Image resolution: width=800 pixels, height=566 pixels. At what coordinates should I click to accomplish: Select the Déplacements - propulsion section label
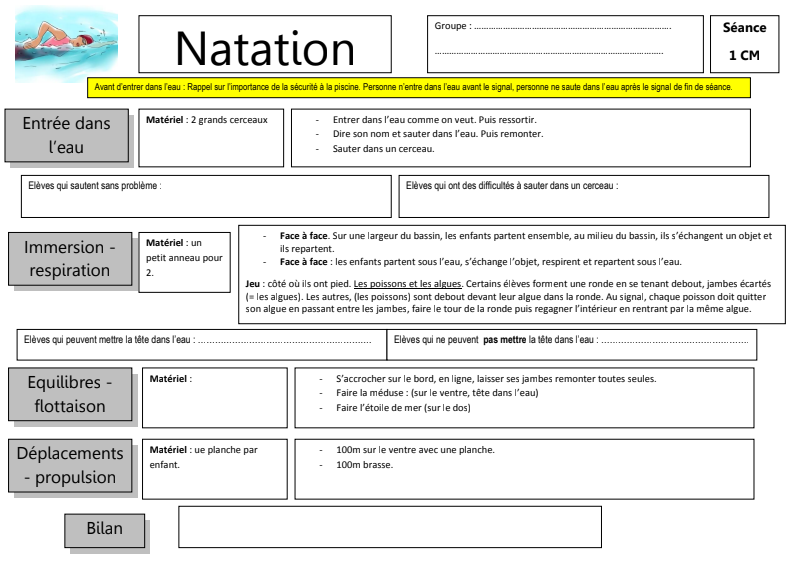[70, 464]
